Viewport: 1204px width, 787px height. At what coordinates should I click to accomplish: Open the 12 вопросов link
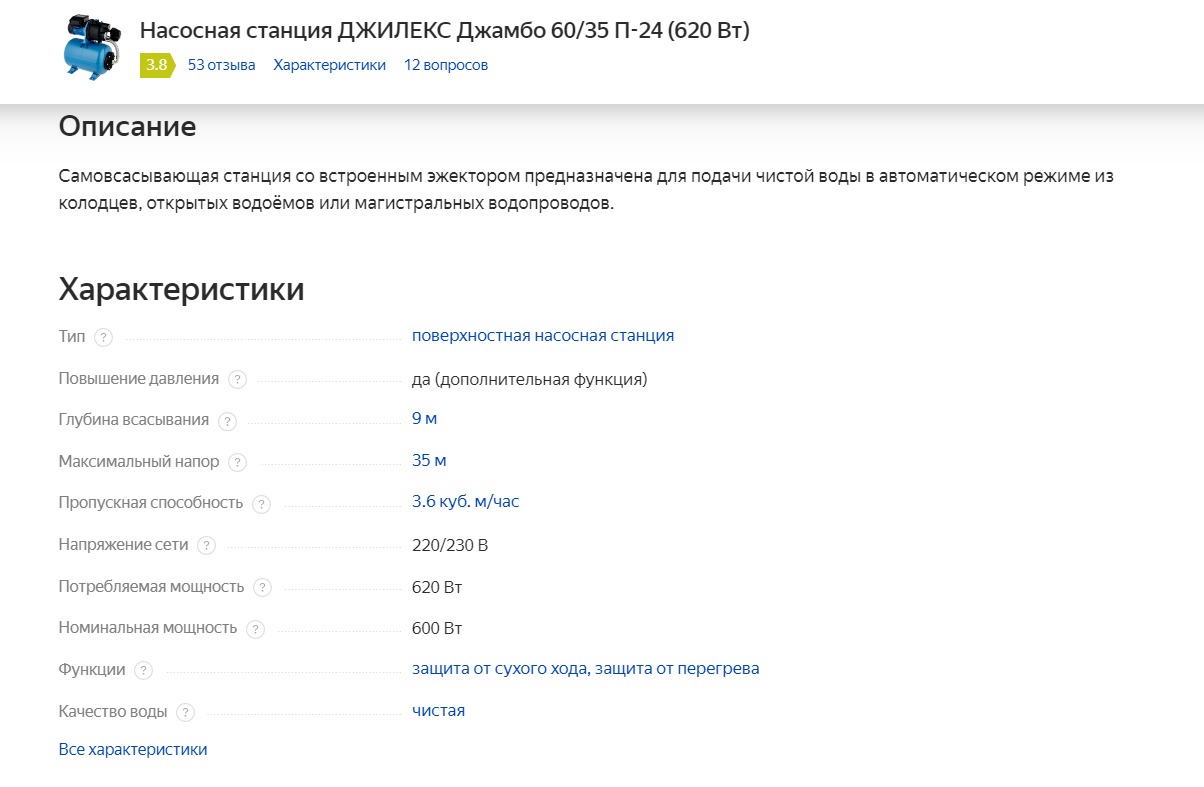446,65
